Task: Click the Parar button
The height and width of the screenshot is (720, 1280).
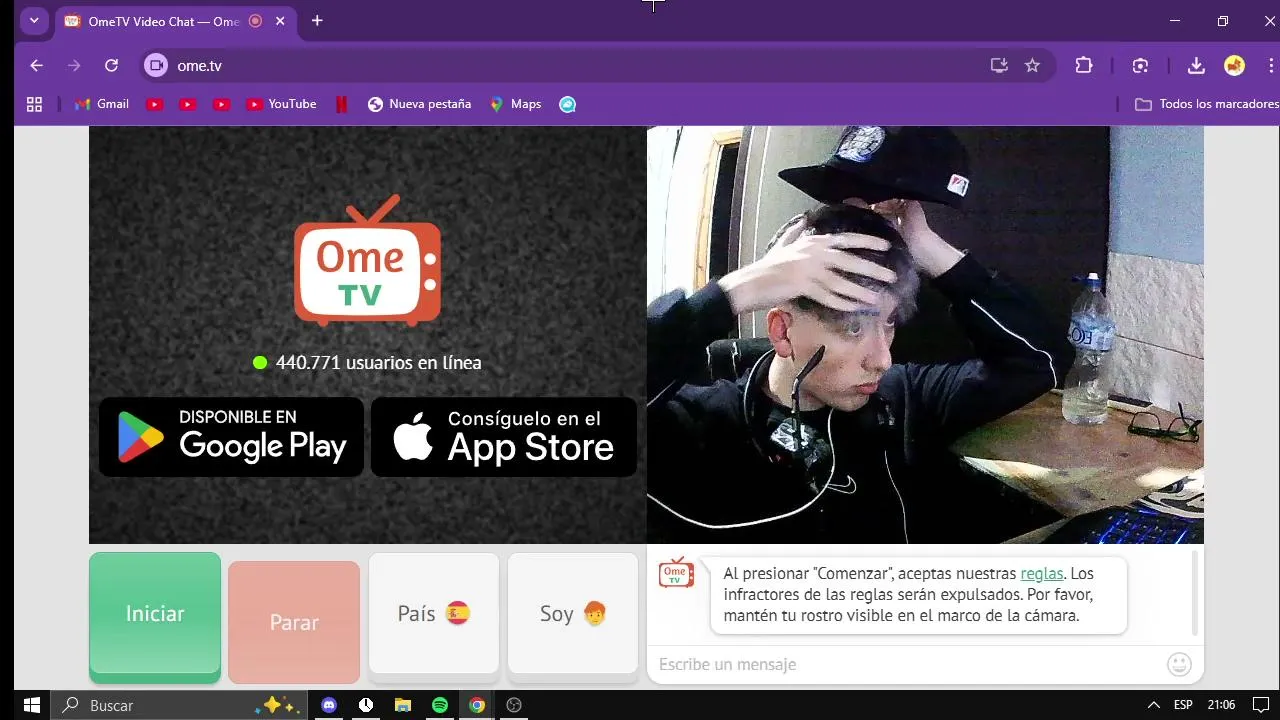Action: (x=294, y=622)
